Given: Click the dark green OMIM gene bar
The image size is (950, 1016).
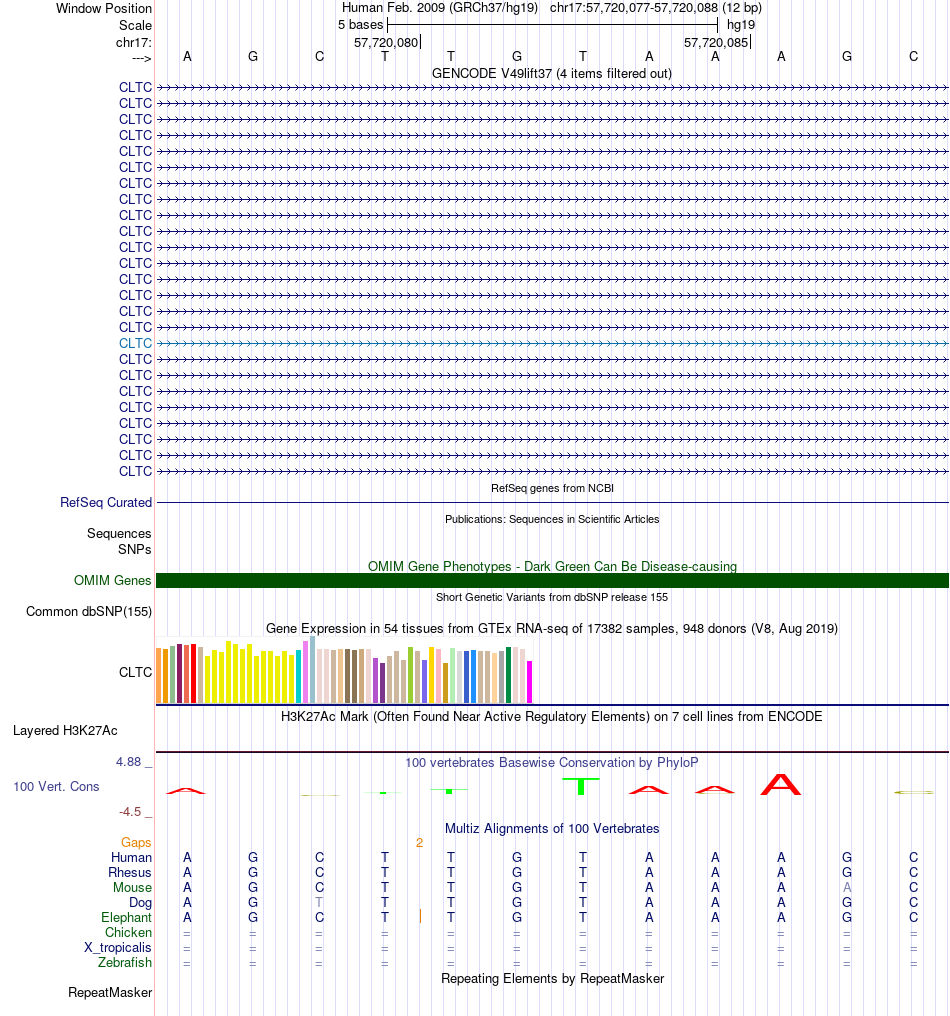Looking at the screenshot, I should click(x=552, y=581).
